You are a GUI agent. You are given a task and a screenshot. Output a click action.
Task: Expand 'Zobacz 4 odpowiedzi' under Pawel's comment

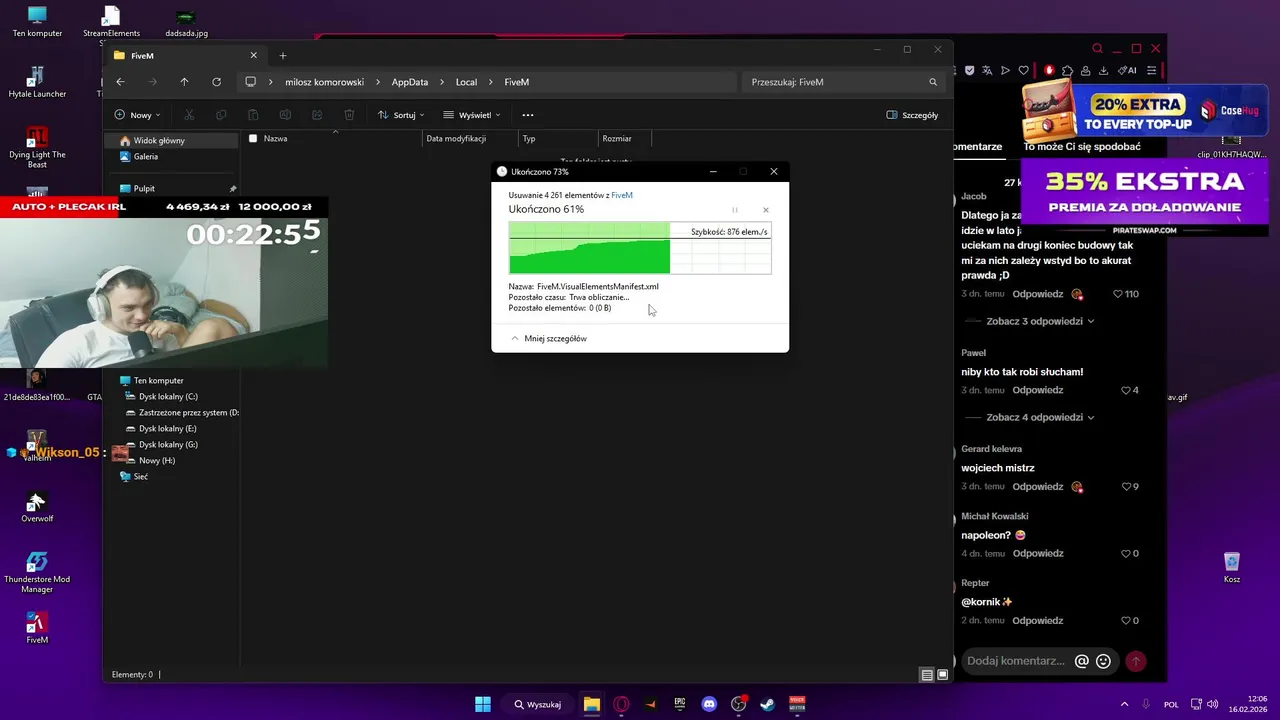[x=1040, y=418]
